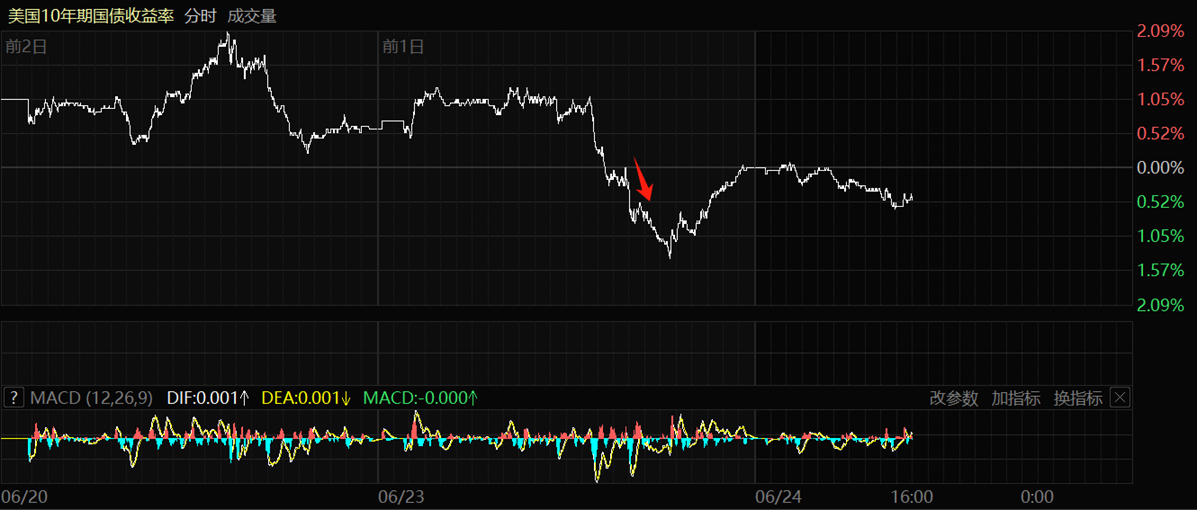Click the 06/24 date label
Screen dimensions: 1197x510
[777, 497]
